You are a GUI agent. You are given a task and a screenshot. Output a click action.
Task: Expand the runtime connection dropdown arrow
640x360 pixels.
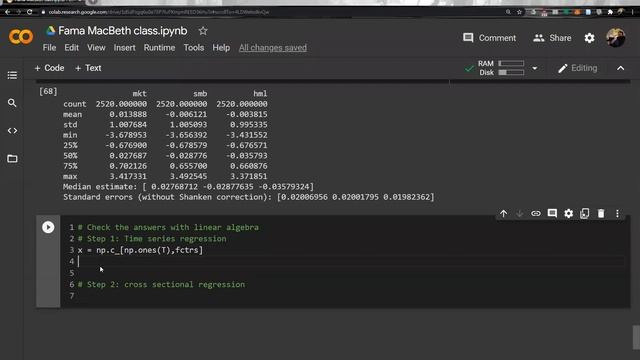(535, 68)
